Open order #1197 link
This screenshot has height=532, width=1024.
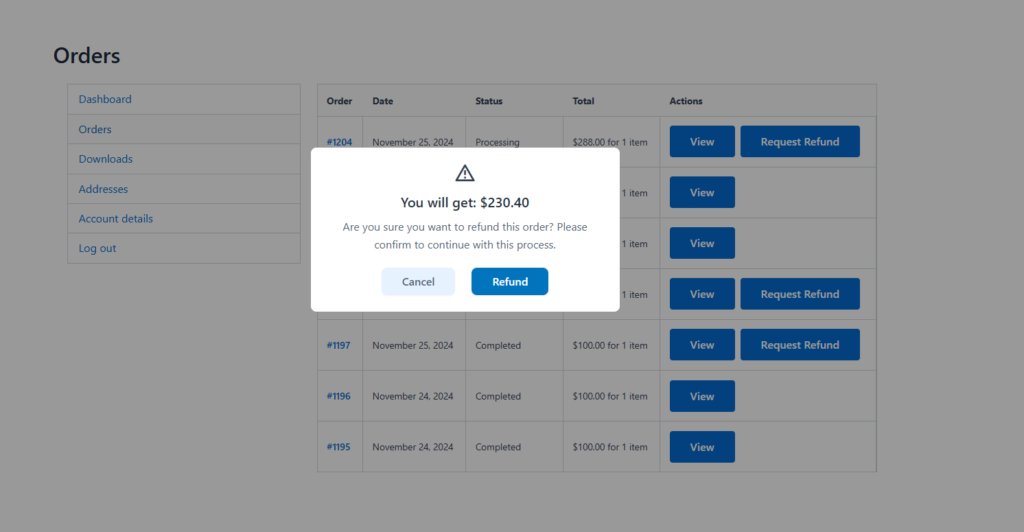(338, 345)
